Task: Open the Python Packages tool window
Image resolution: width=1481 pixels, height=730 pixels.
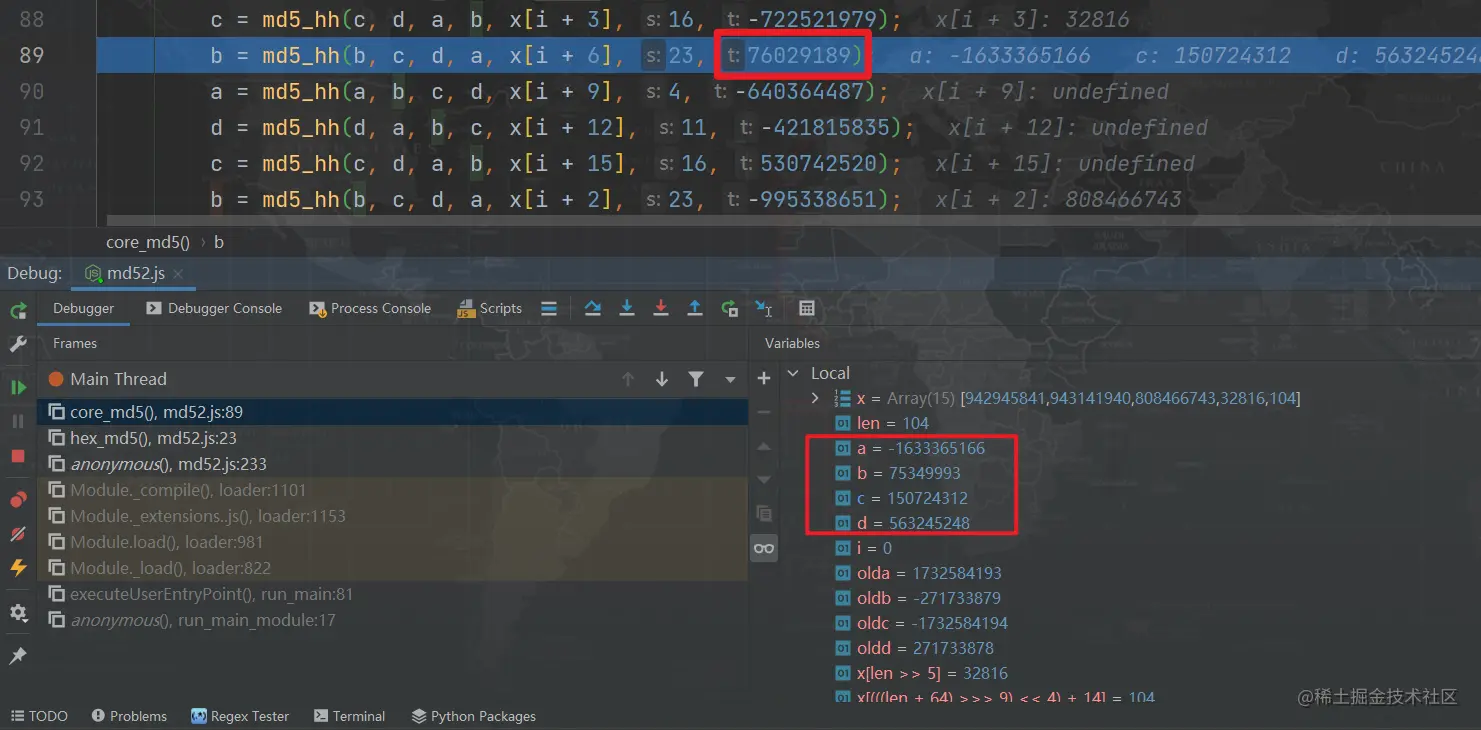Action: [473, 716]
